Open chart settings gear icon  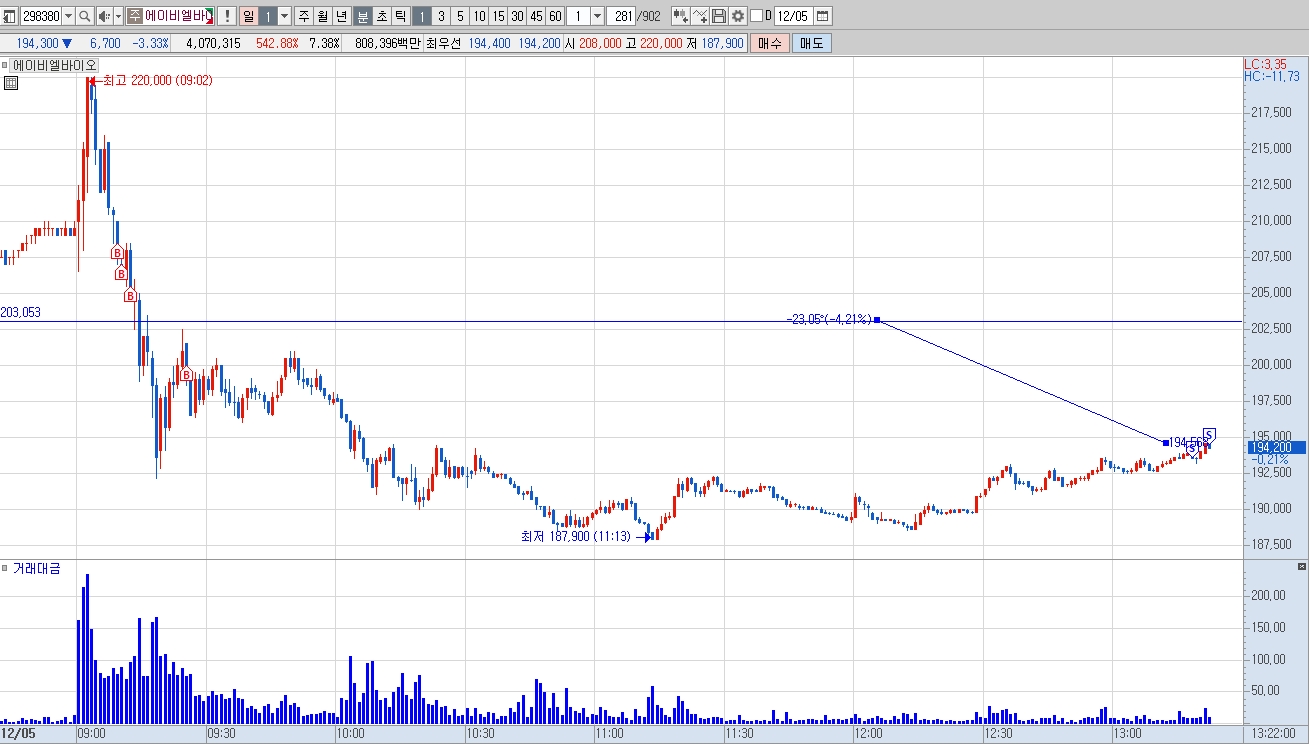click(738, 16)
